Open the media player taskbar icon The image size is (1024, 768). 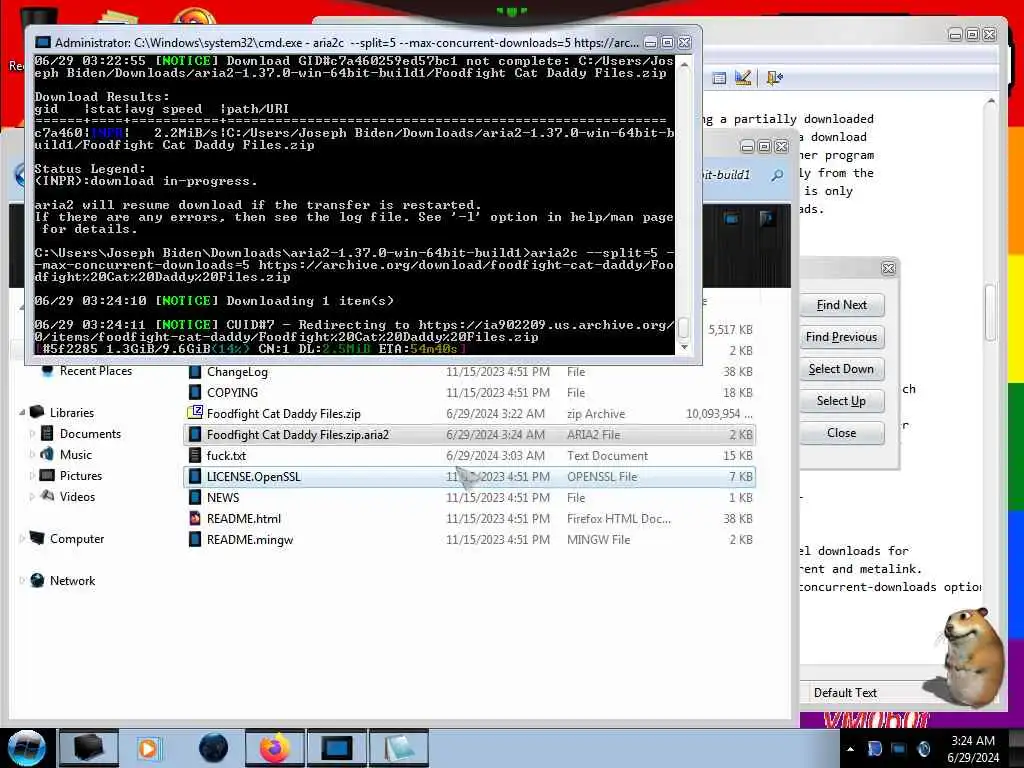[148, 748]
